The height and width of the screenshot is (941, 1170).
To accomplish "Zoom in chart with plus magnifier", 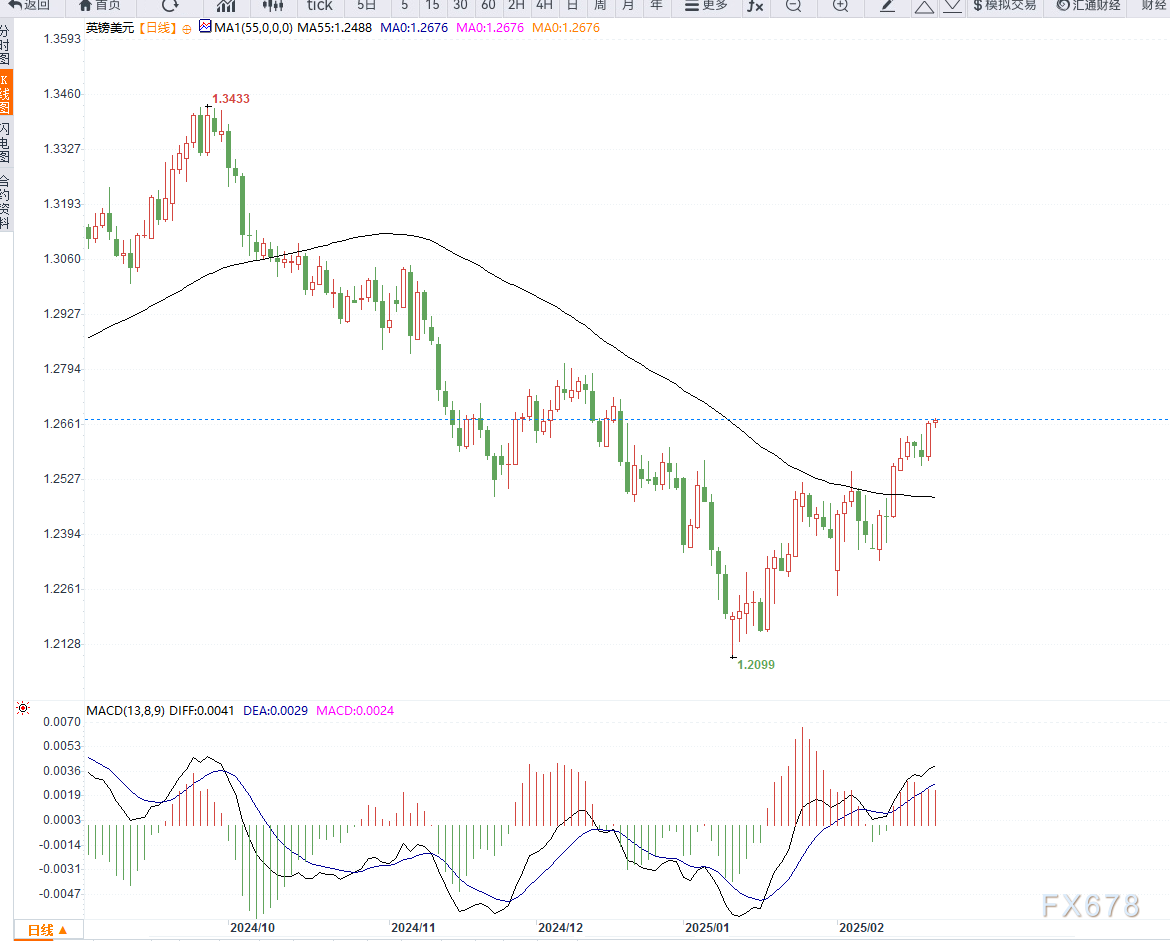I will point(840,6).
